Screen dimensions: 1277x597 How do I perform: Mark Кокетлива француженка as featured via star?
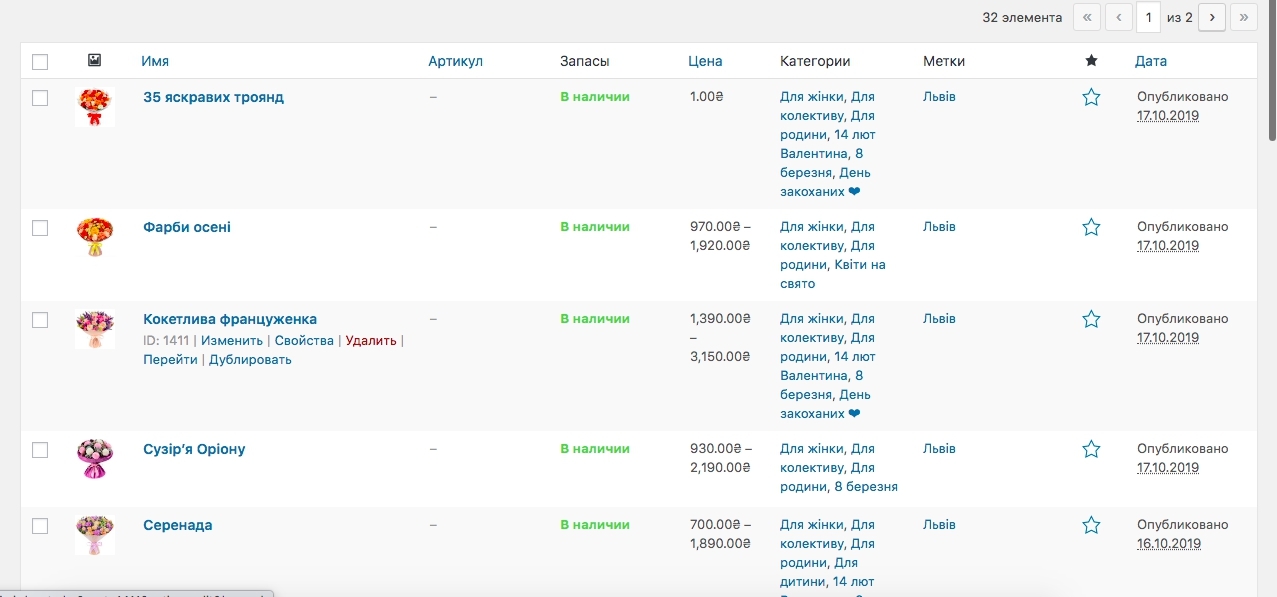pyautogui.click(x=1091, y=319)
